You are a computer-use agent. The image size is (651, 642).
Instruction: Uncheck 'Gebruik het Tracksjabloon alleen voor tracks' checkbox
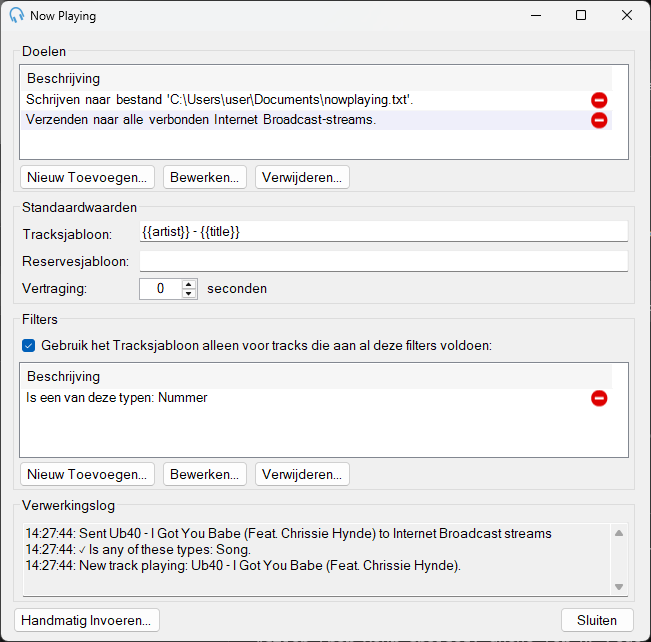coord(29,346)
